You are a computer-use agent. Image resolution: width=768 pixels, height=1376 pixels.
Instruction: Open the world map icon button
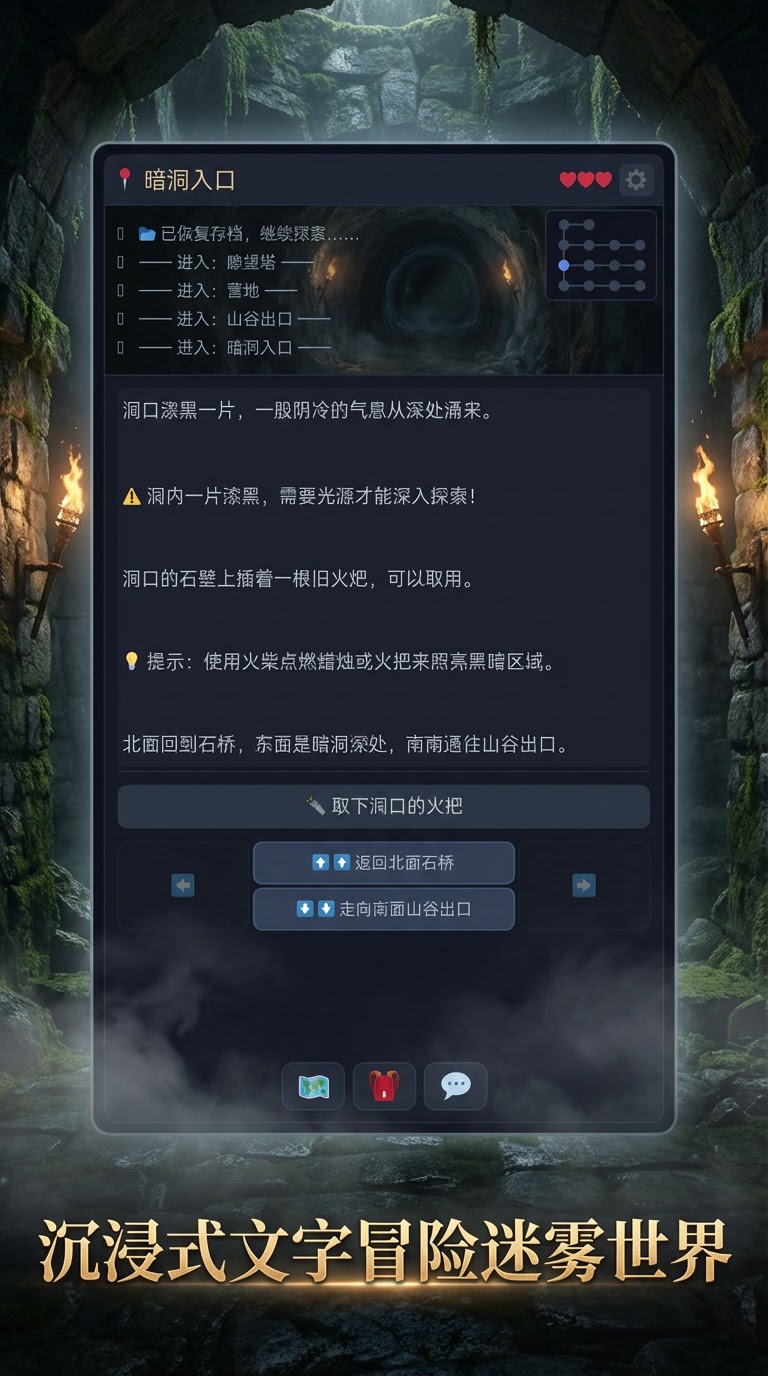pos(313,1086)
